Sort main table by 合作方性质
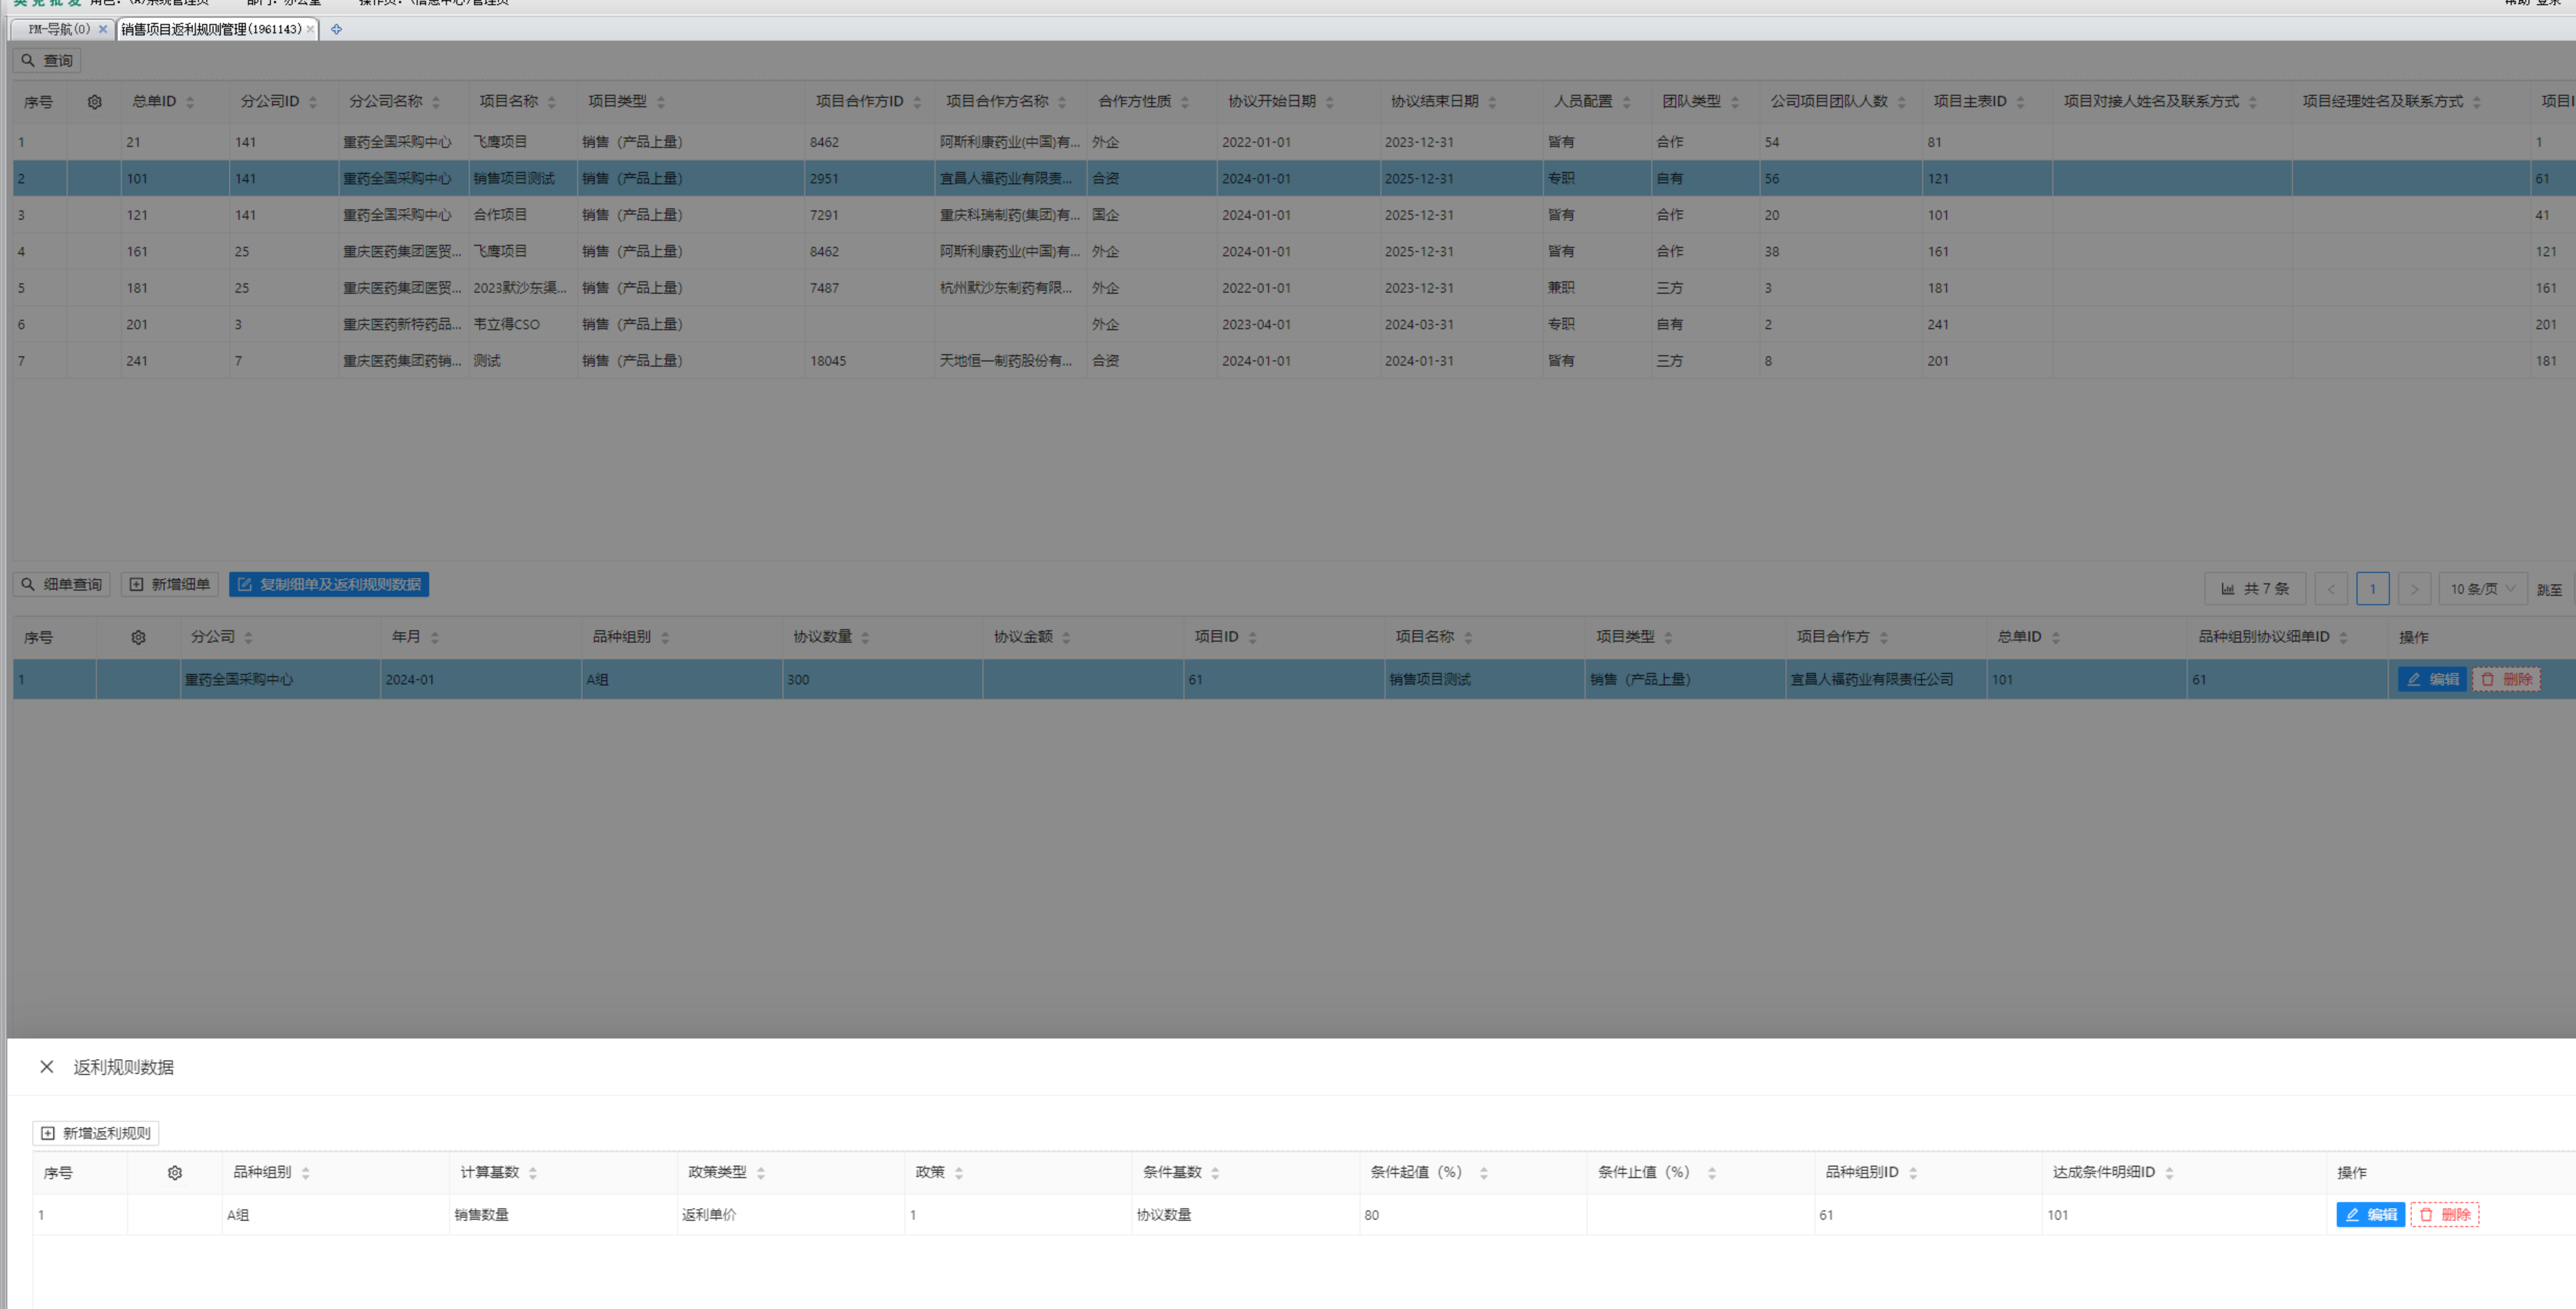 tap(1185, 102)
